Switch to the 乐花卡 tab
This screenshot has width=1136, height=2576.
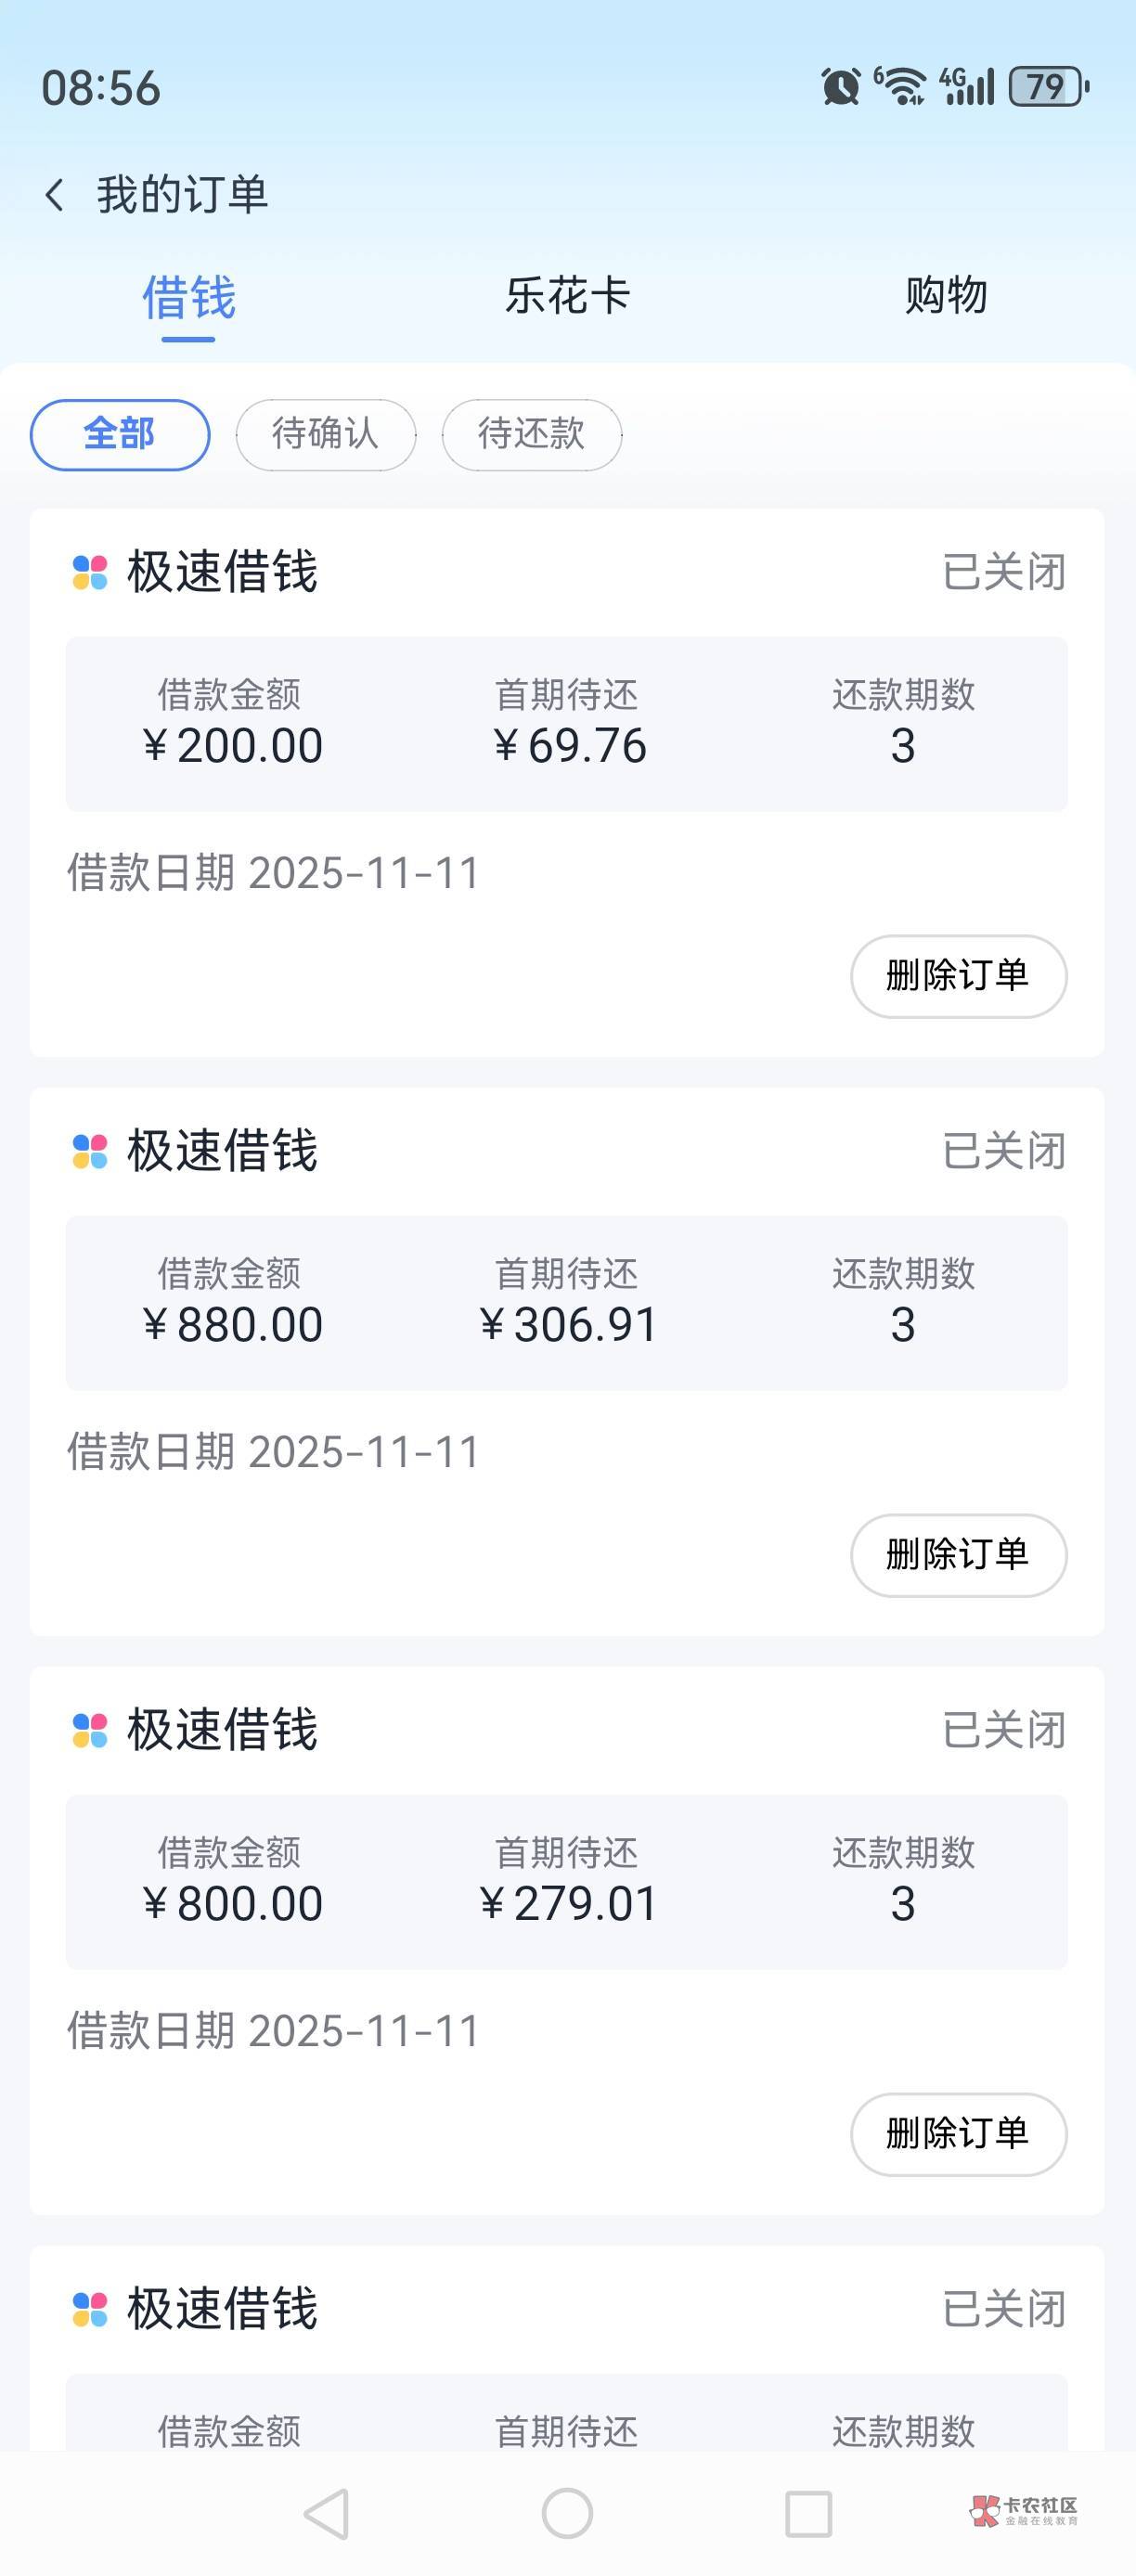pyautogui.click(x=567, y=296)
